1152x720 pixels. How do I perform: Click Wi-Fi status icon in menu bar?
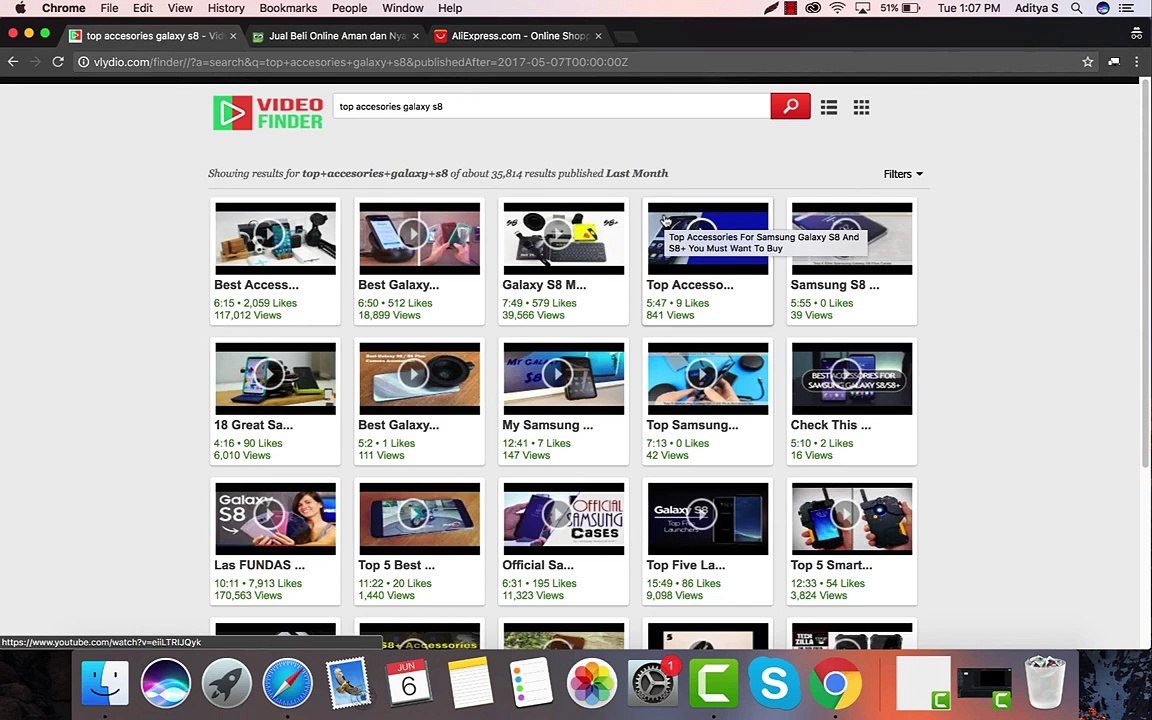pyautogui.click(x=838, y=8)
